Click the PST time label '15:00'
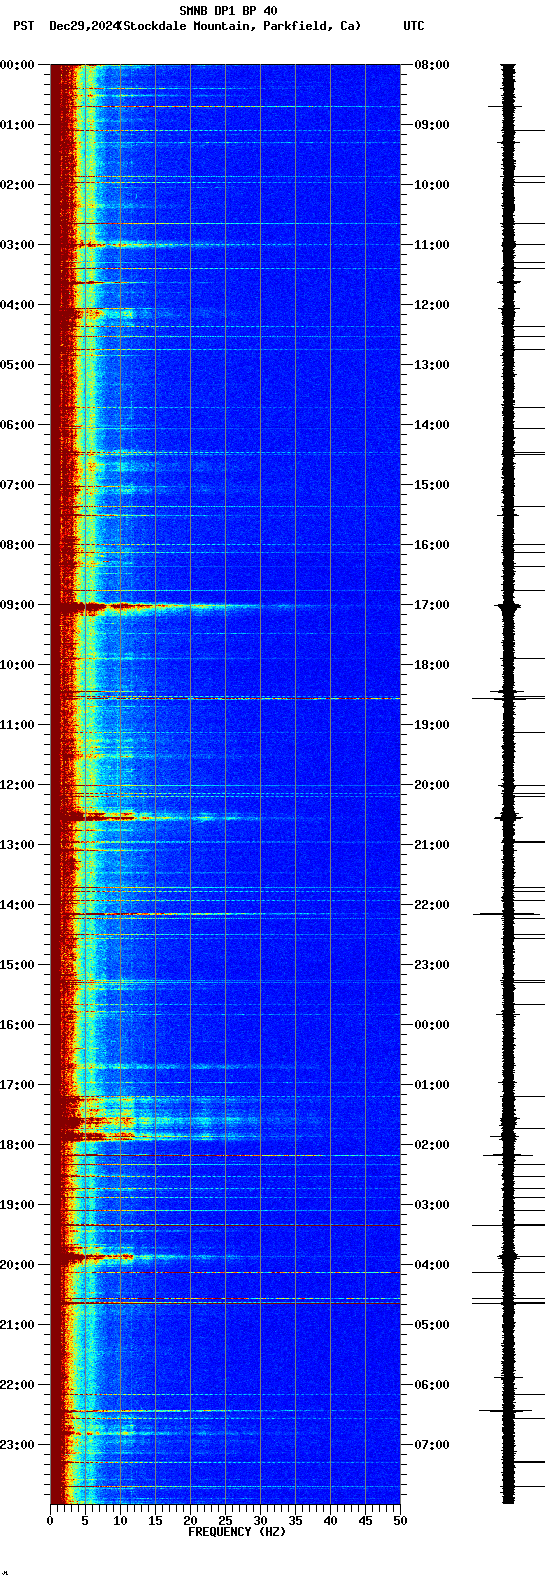Viewport: 552px width, 1584px height. point(17,965)
